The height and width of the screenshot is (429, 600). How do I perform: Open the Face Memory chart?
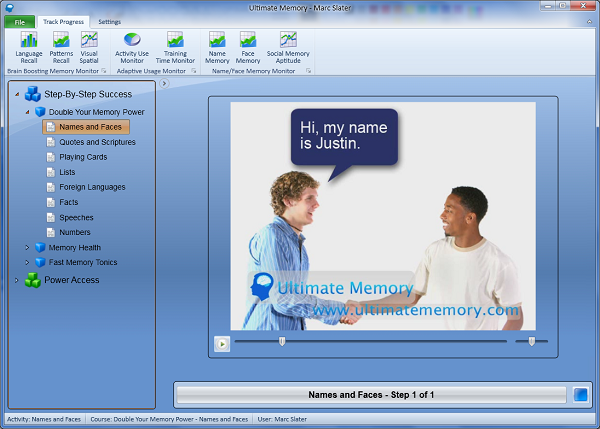[x=248, y=47]
